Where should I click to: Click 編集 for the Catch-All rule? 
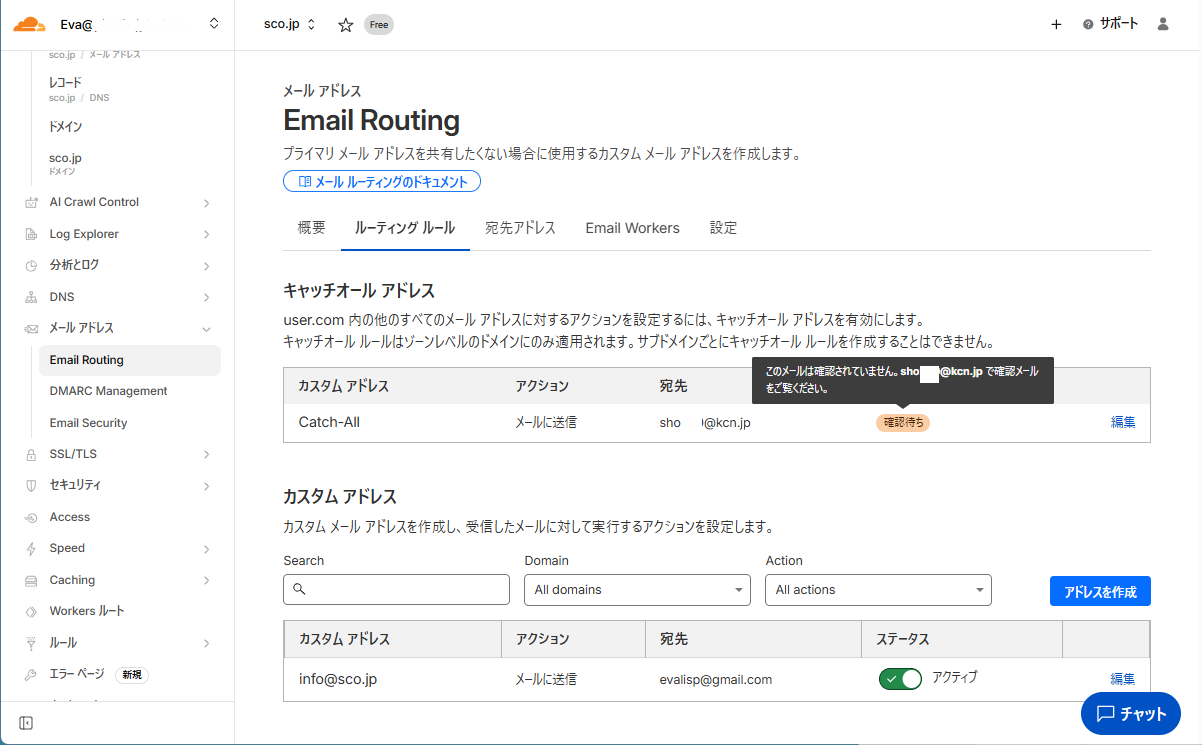coord(1122,422)
